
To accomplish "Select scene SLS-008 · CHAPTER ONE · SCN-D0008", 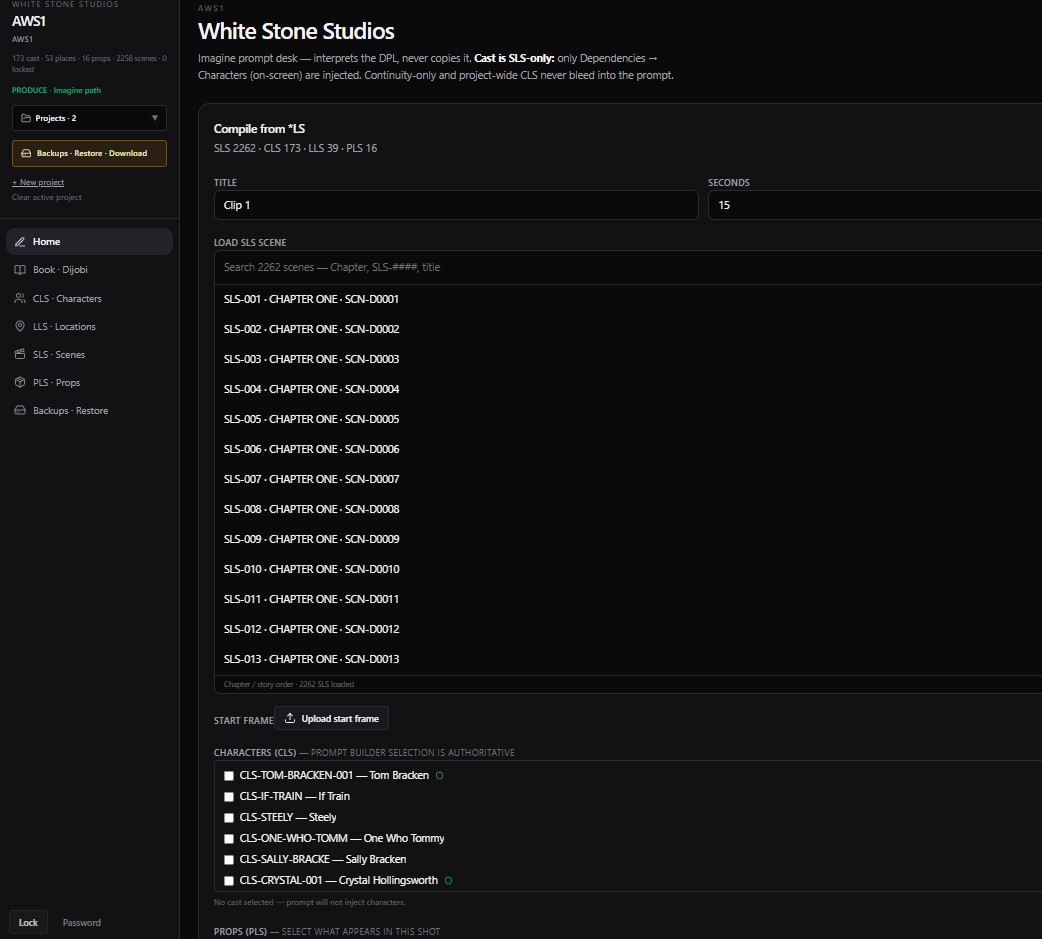I will pyautogui.click(x=628, y=509).
